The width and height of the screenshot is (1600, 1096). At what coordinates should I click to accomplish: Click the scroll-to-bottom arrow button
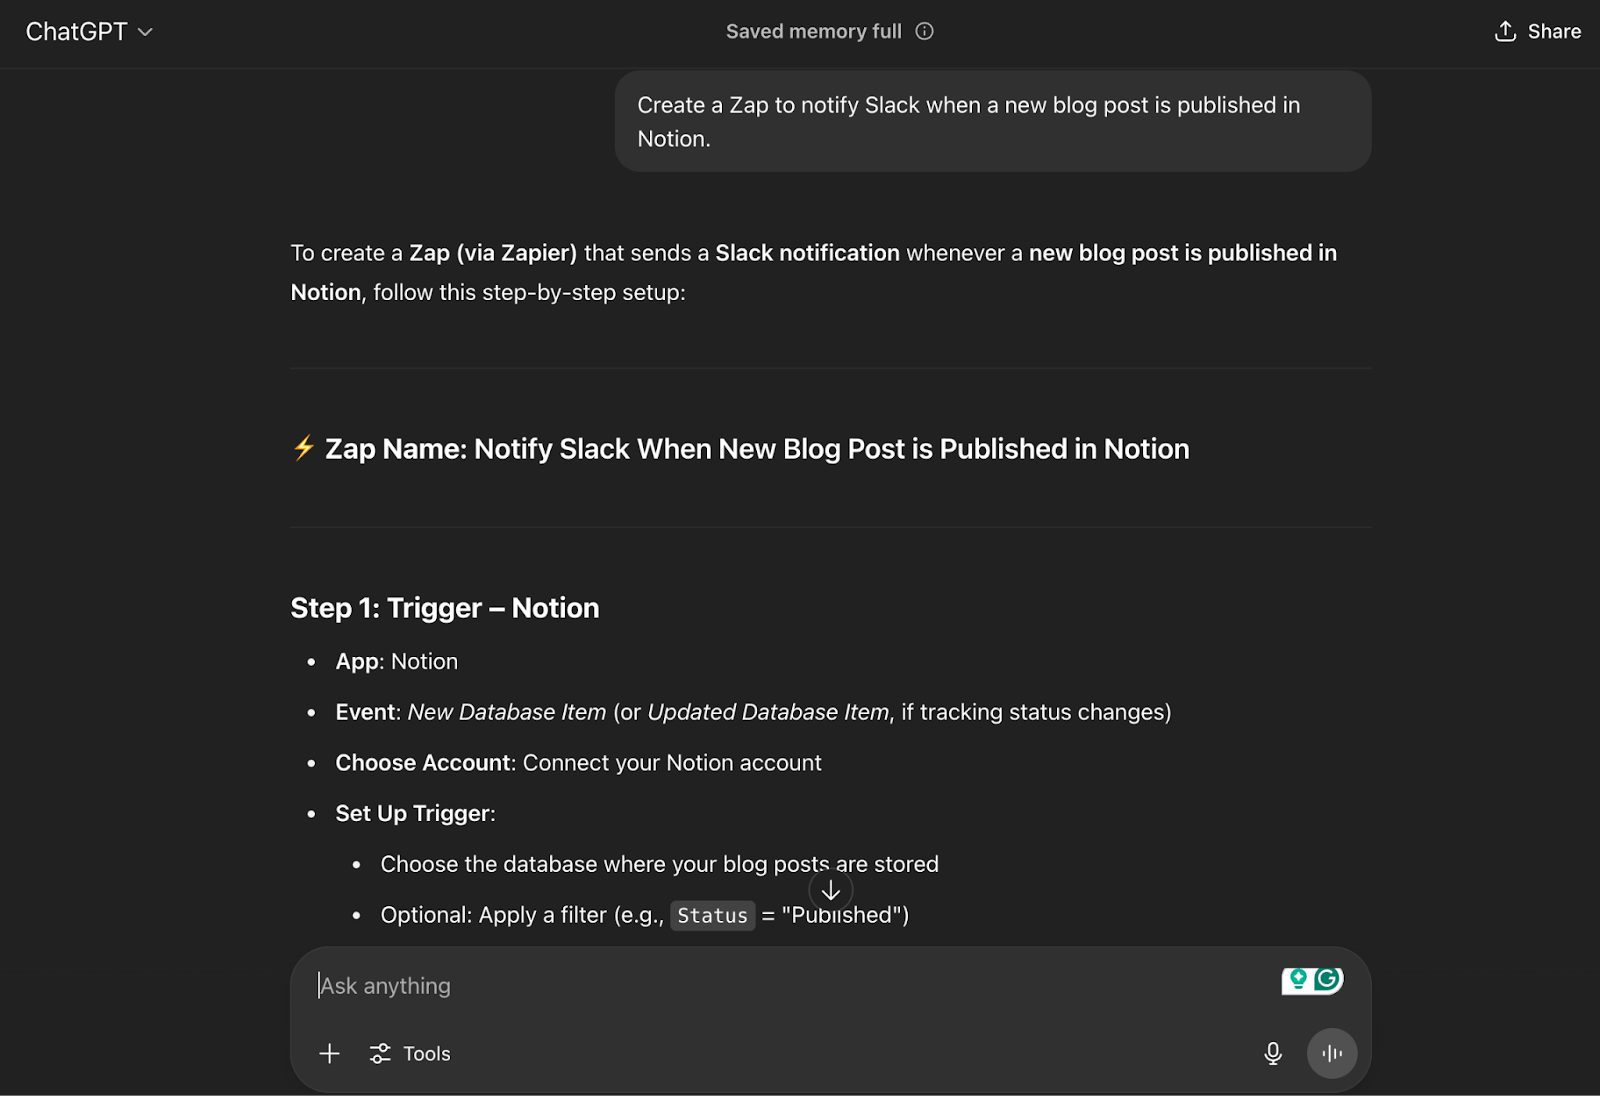(x=831, y=890)
